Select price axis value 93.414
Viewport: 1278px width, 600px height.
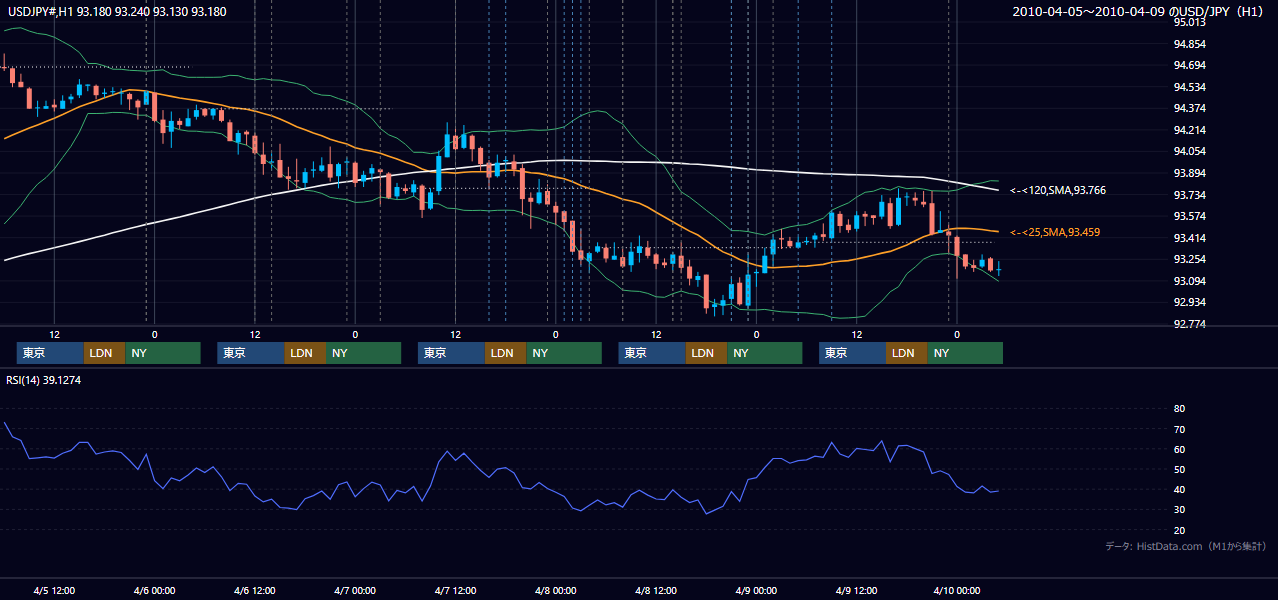click(1188, 238)
